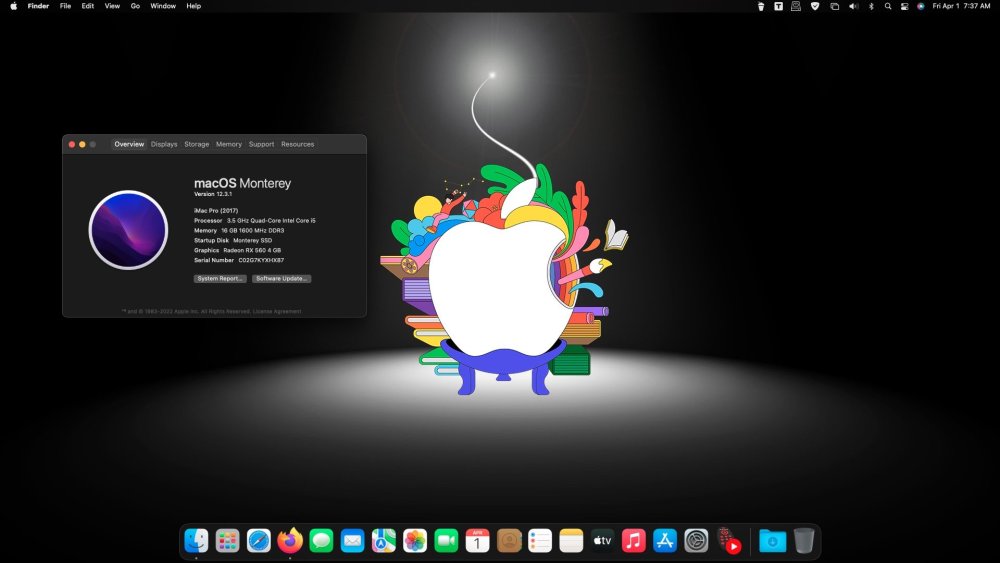This screenshot has height=563, width=1000.
Task: Open App Store in Dock
Action: coord(665,541)
